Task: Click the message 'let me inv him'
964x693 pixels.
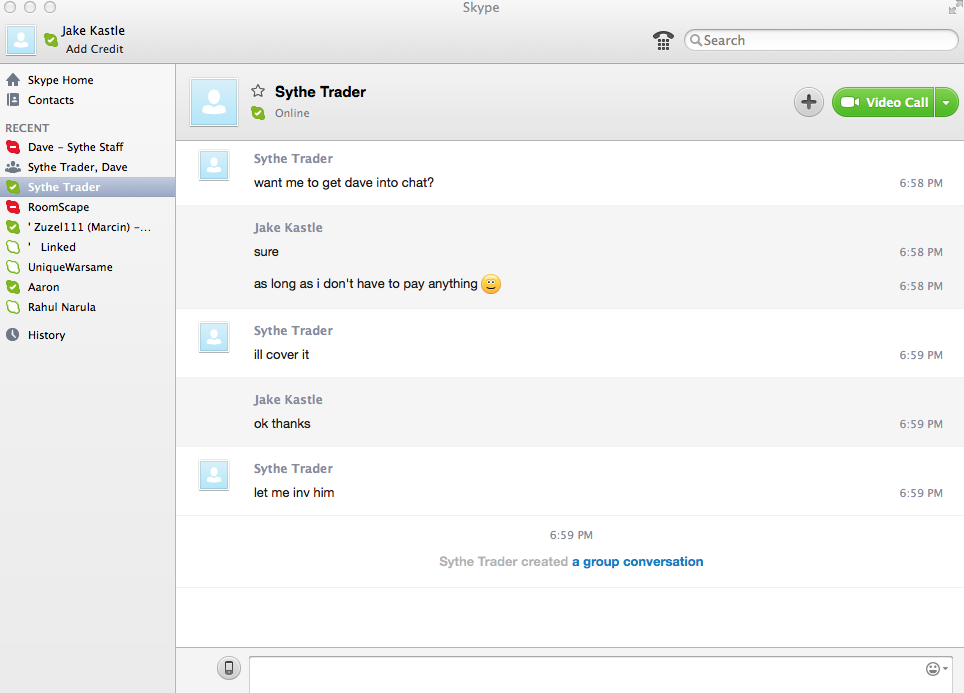Action: click(294, 493)
